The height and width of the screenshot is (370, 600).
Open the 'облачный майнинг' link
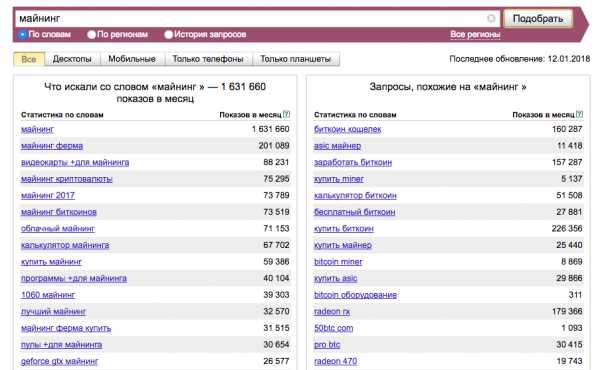click(58, 229)
